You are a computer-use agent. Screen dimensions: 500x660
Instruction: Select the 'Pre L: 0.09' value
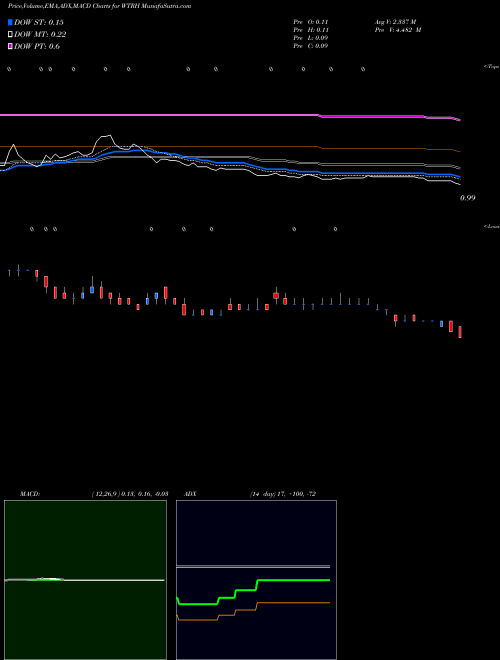point(311,38)
